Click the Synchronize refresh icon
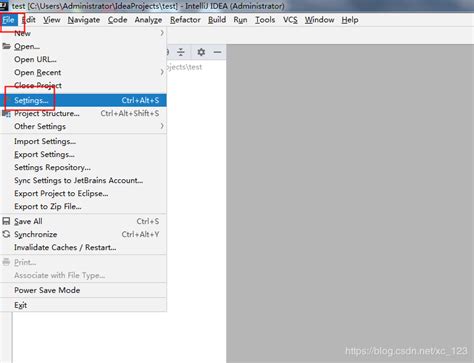Viewport: 474px width, 363px height. point(6,234)
